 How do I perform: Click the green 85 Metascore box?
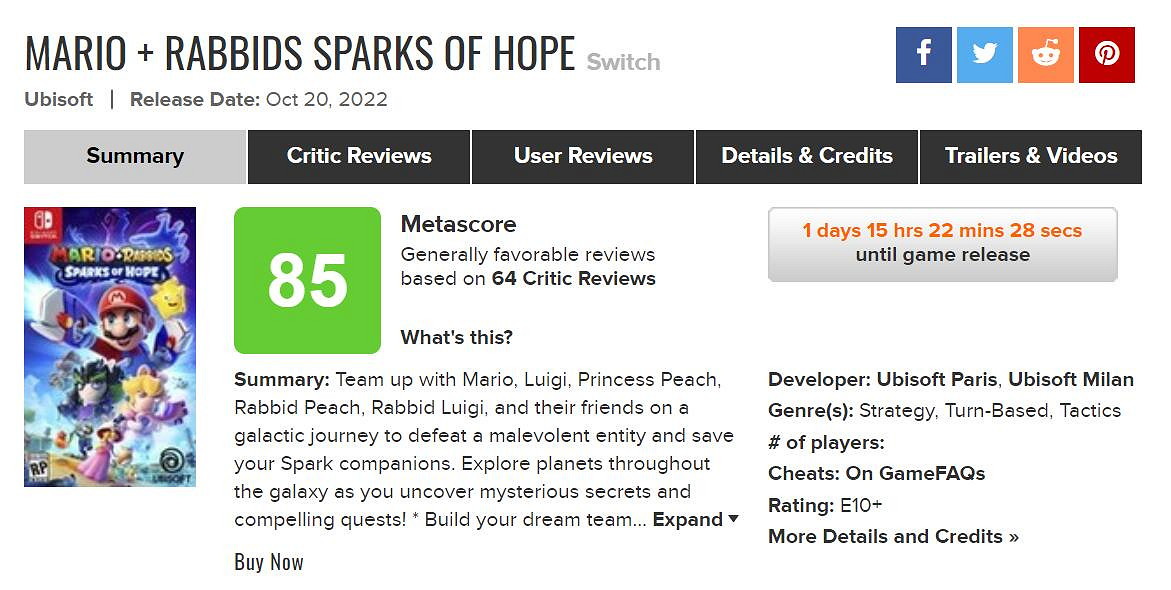(x=307, y=281)
